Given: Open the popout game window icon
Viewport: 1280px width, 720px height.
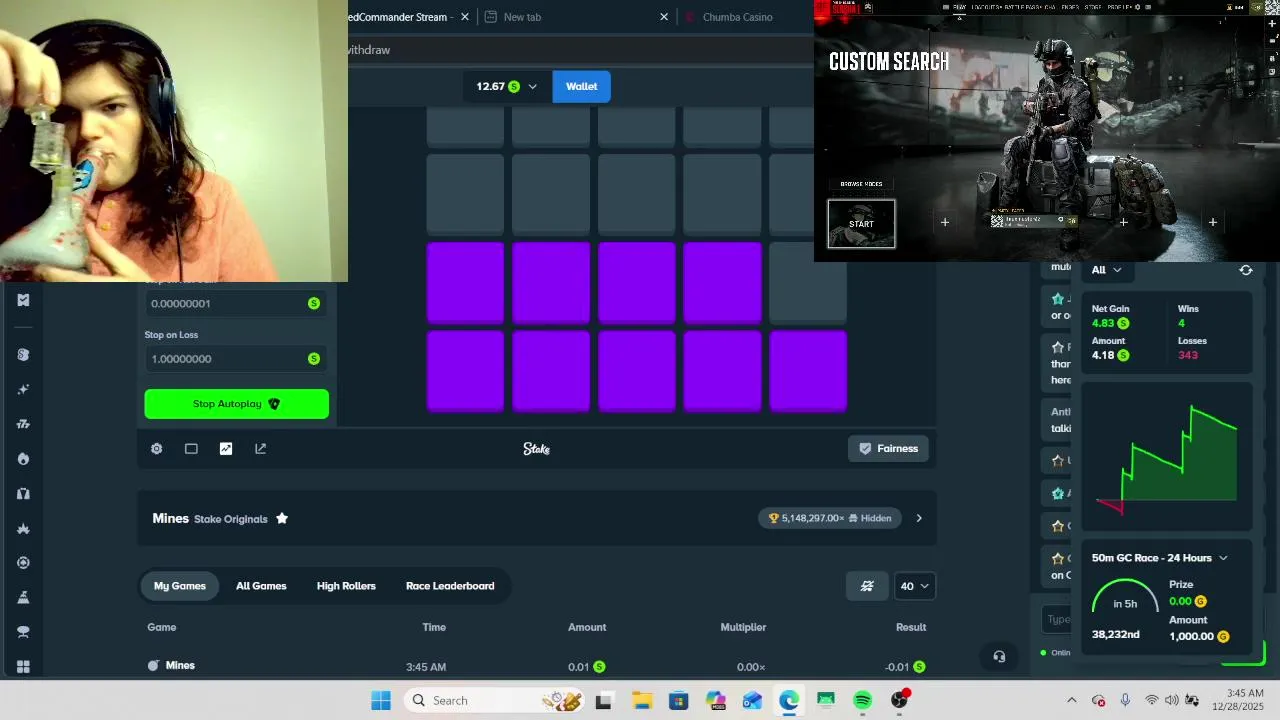Looking at the screenshot, I should [x=261, y=449].
